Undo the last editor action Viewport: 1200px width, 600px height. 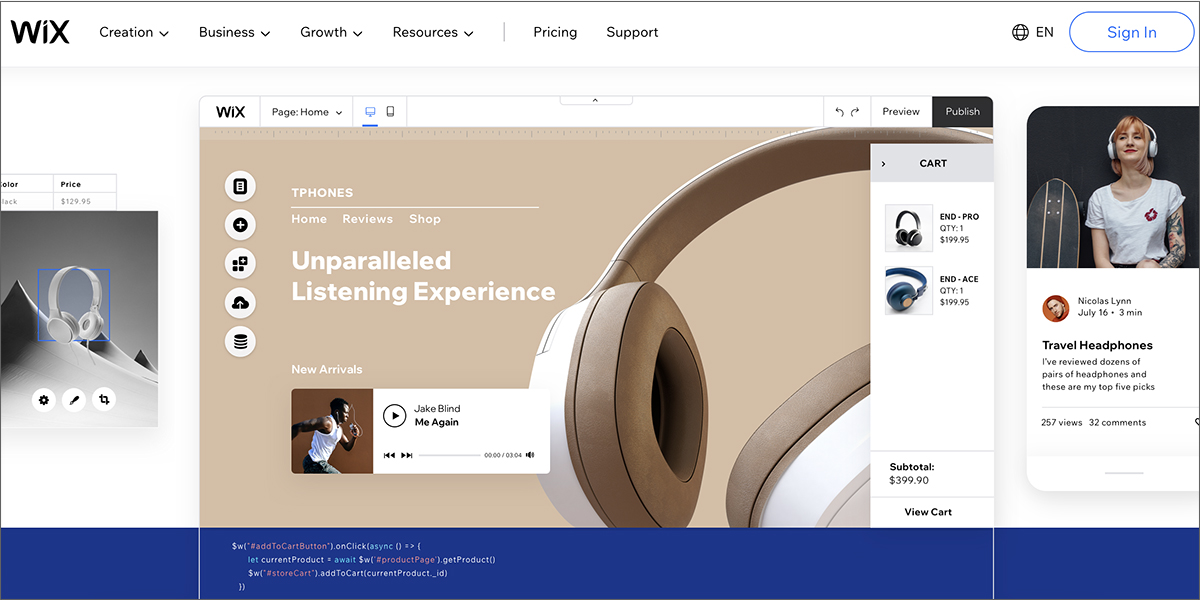(840, 112)
